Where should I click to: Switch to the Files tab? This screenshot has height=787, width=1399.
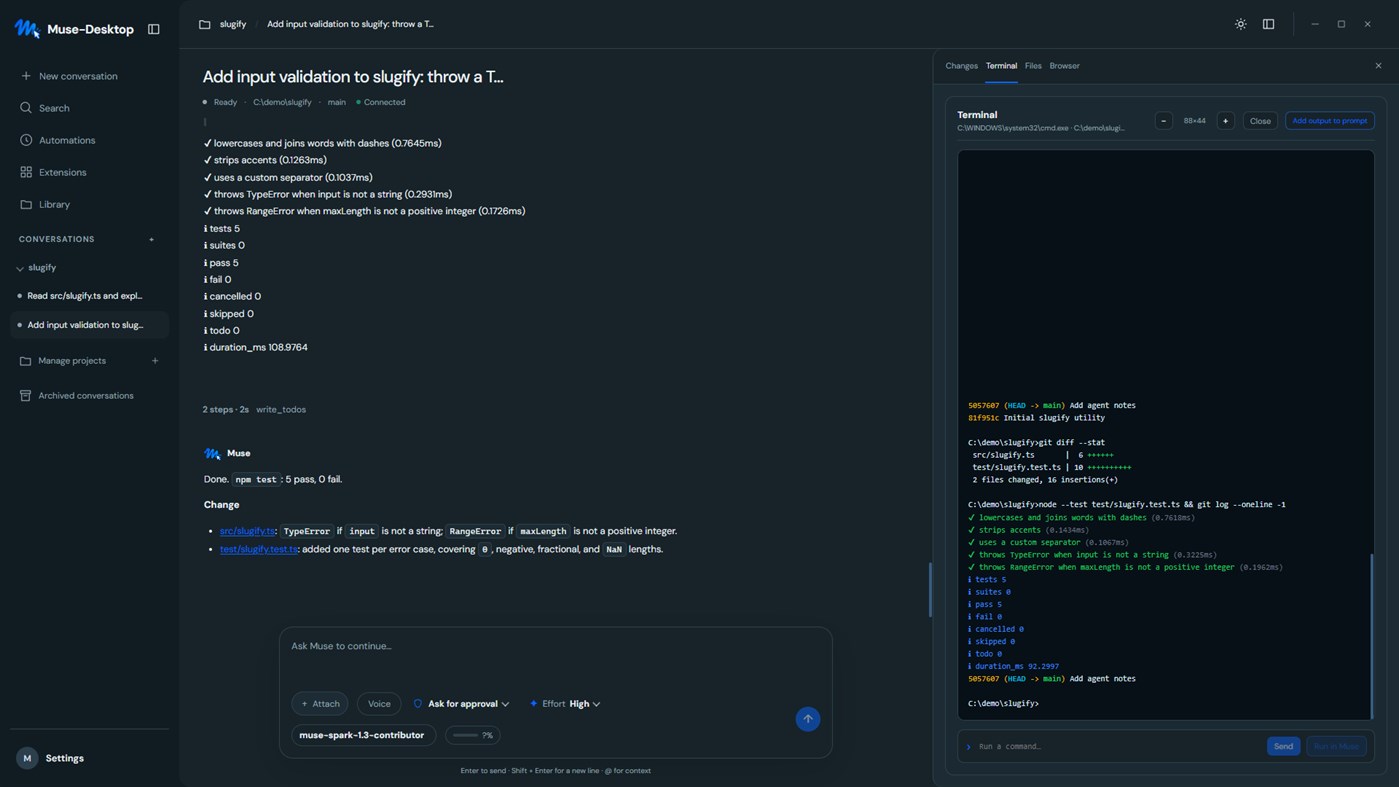(x=1033, y=66)
